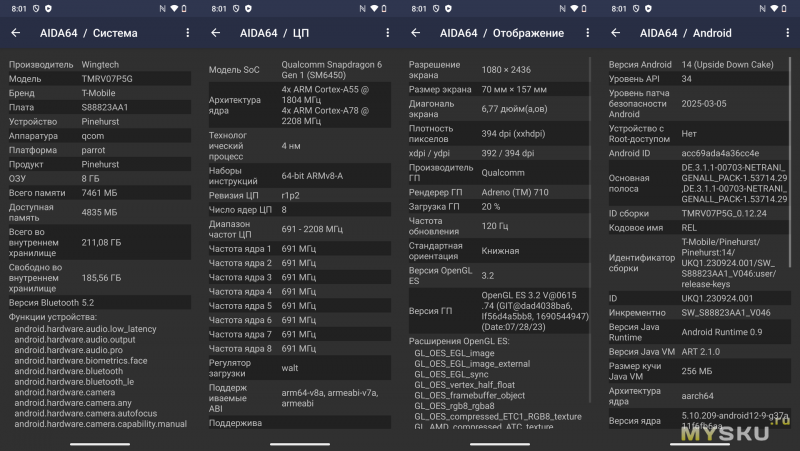The width and height of the screenshot is (800, 451).
Task: Select the Размер кучи Java VM row
Action: 699,371
